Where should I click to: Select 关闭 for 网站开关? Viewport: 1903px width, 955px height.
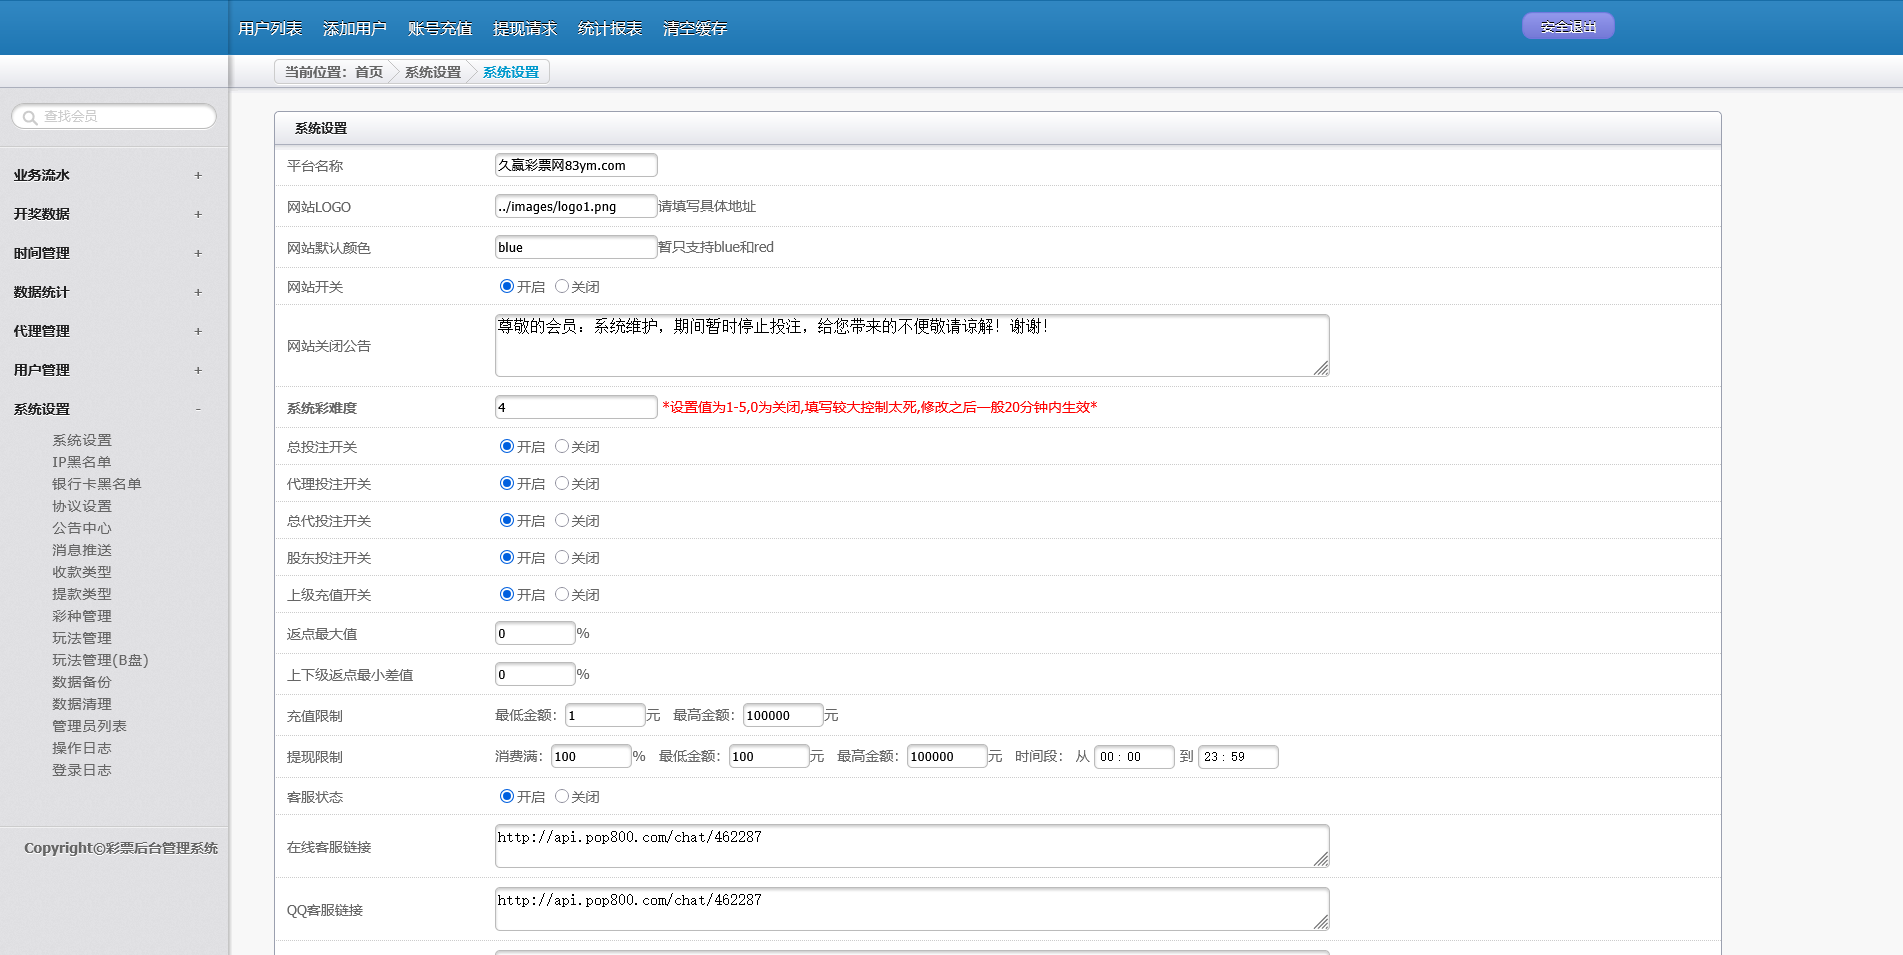click(562, 286)
